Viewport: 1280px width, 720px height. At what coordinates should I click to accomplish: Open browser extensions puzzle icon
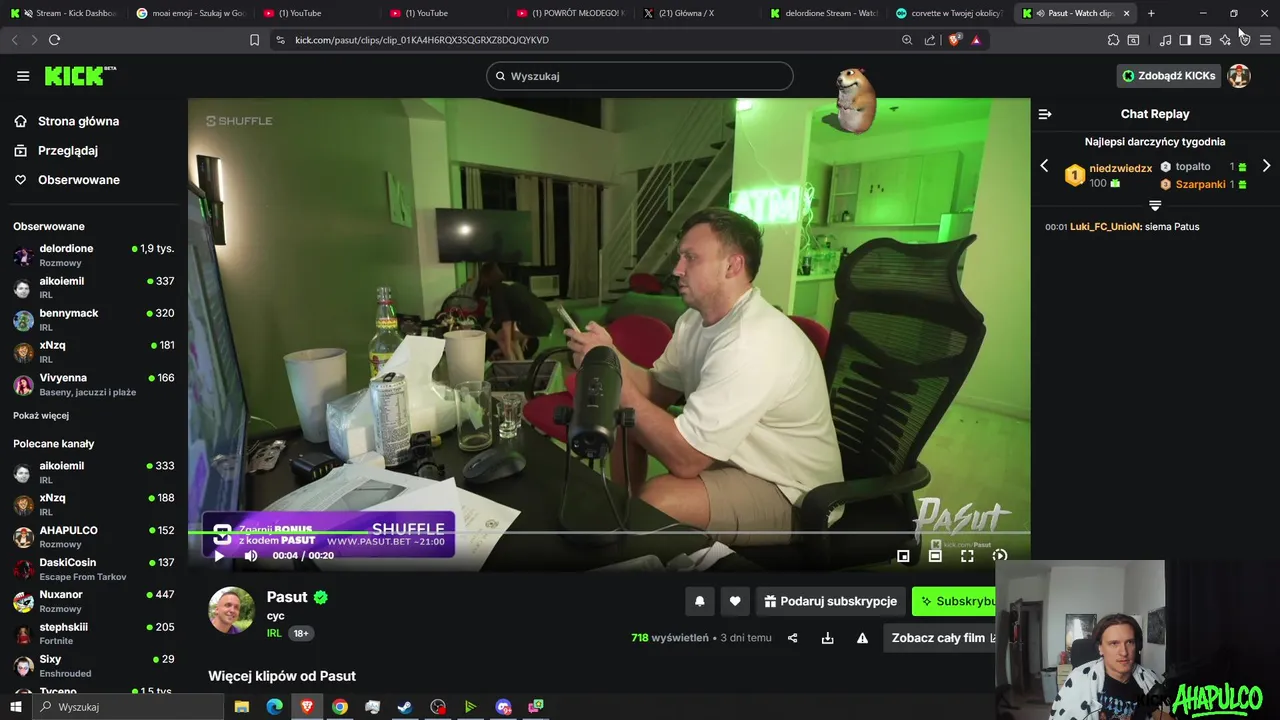click(1113, 40)
